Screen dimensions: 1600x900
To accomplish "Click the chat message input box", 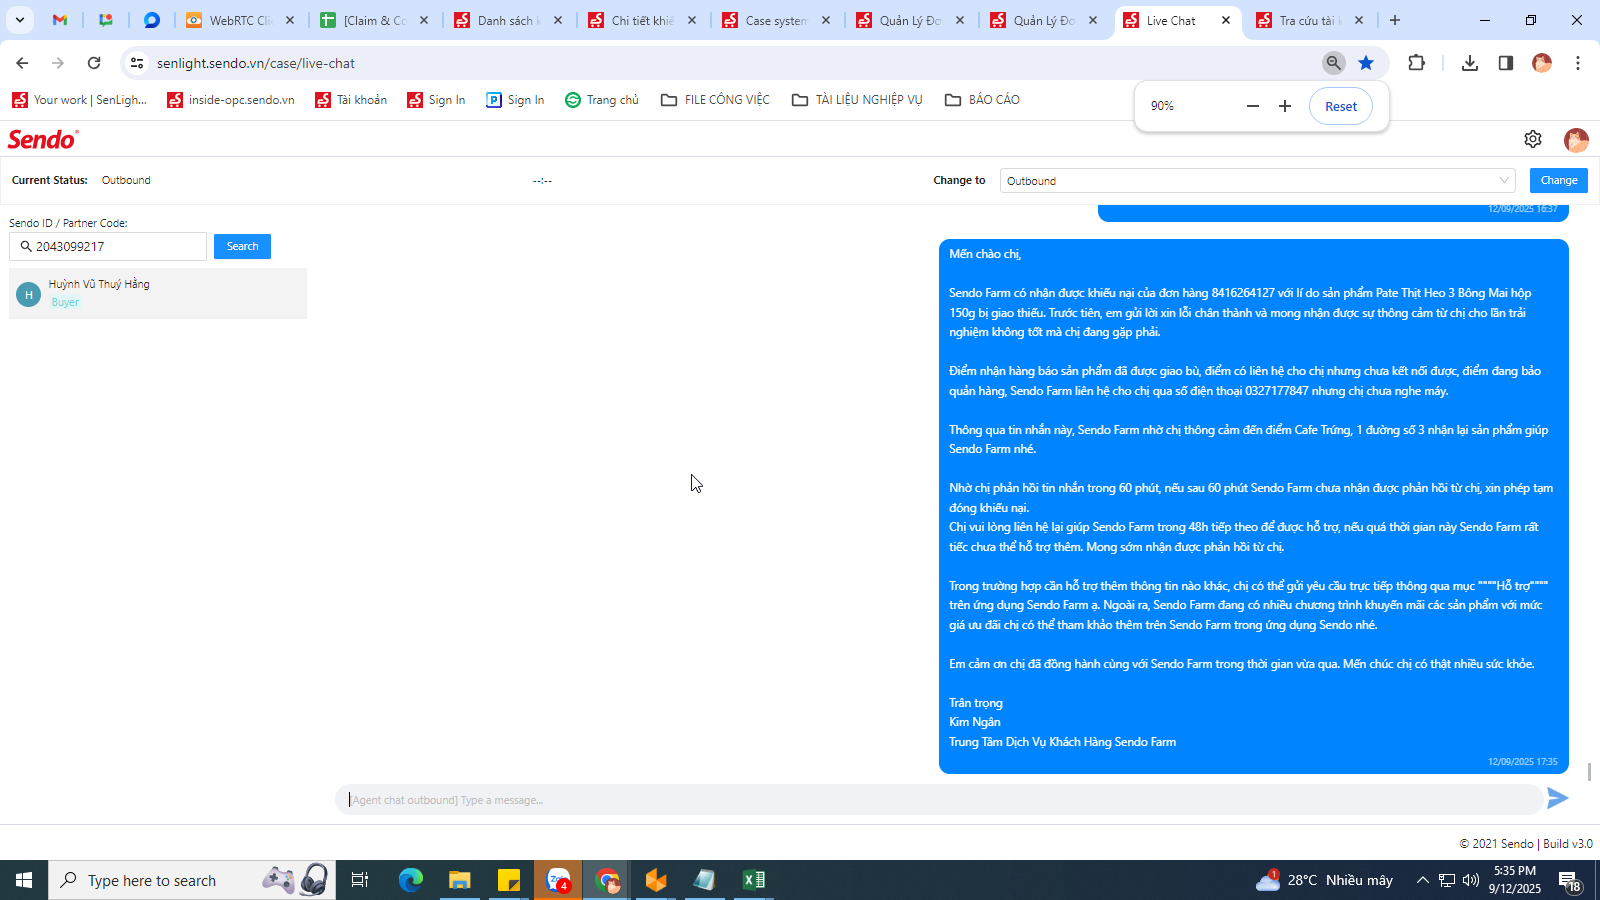I will pyautogui.click(x=938, y=799).
